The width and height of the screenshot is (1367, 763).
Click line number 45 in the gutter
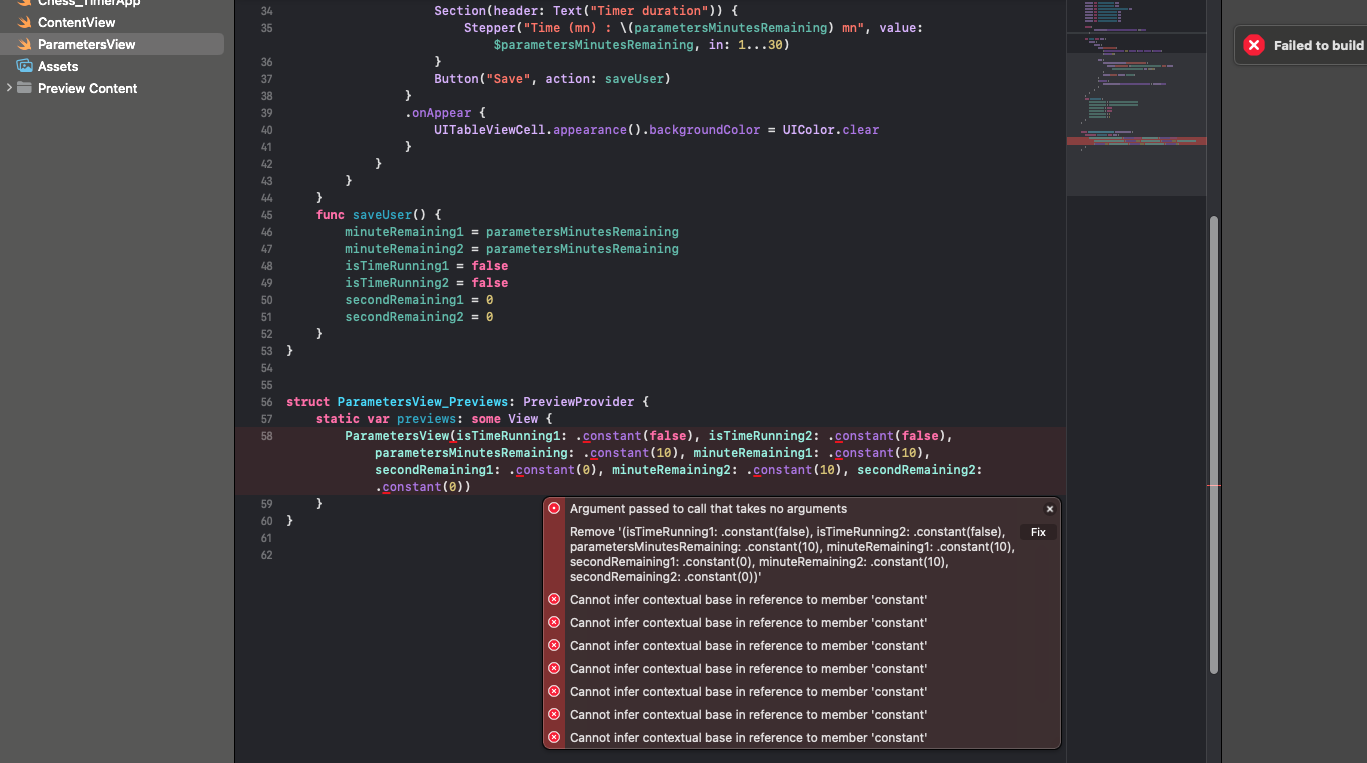(x=265, y=215)
